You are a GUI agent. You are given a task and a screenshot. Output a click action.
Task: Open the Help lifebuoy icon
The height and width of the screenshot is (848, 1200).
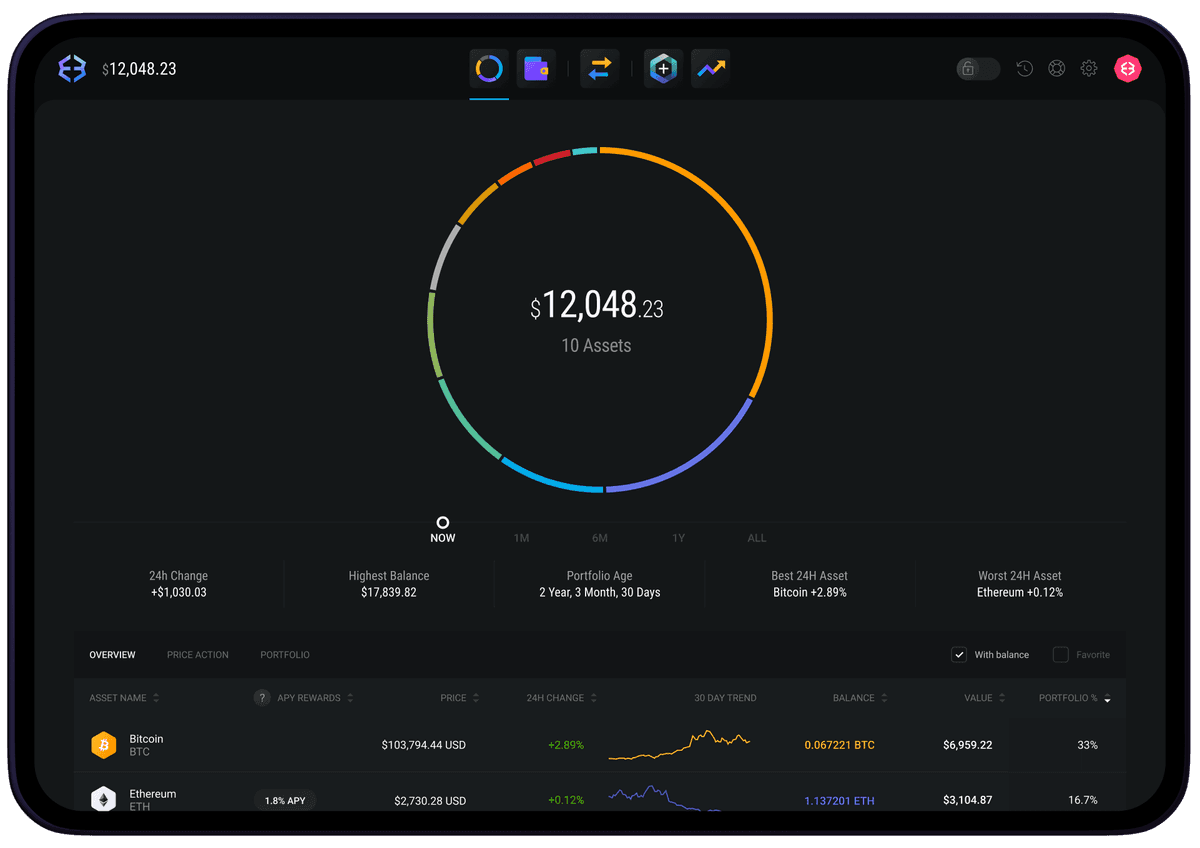pos(1057,69)
